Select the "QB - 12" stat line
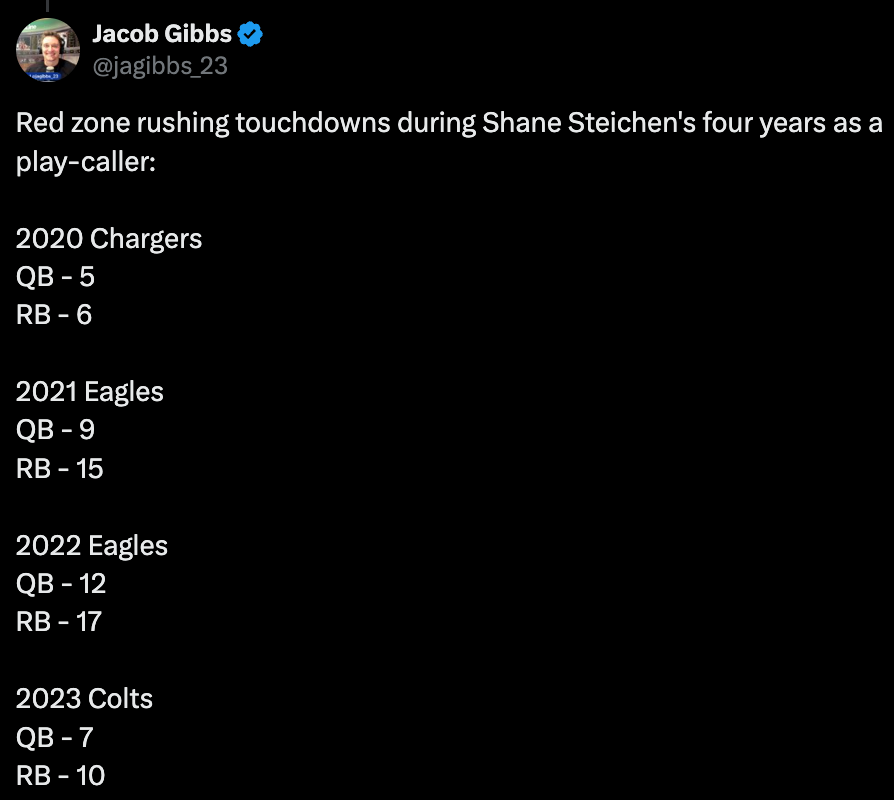This screenshot has height=800, width=894. [61, 583]
